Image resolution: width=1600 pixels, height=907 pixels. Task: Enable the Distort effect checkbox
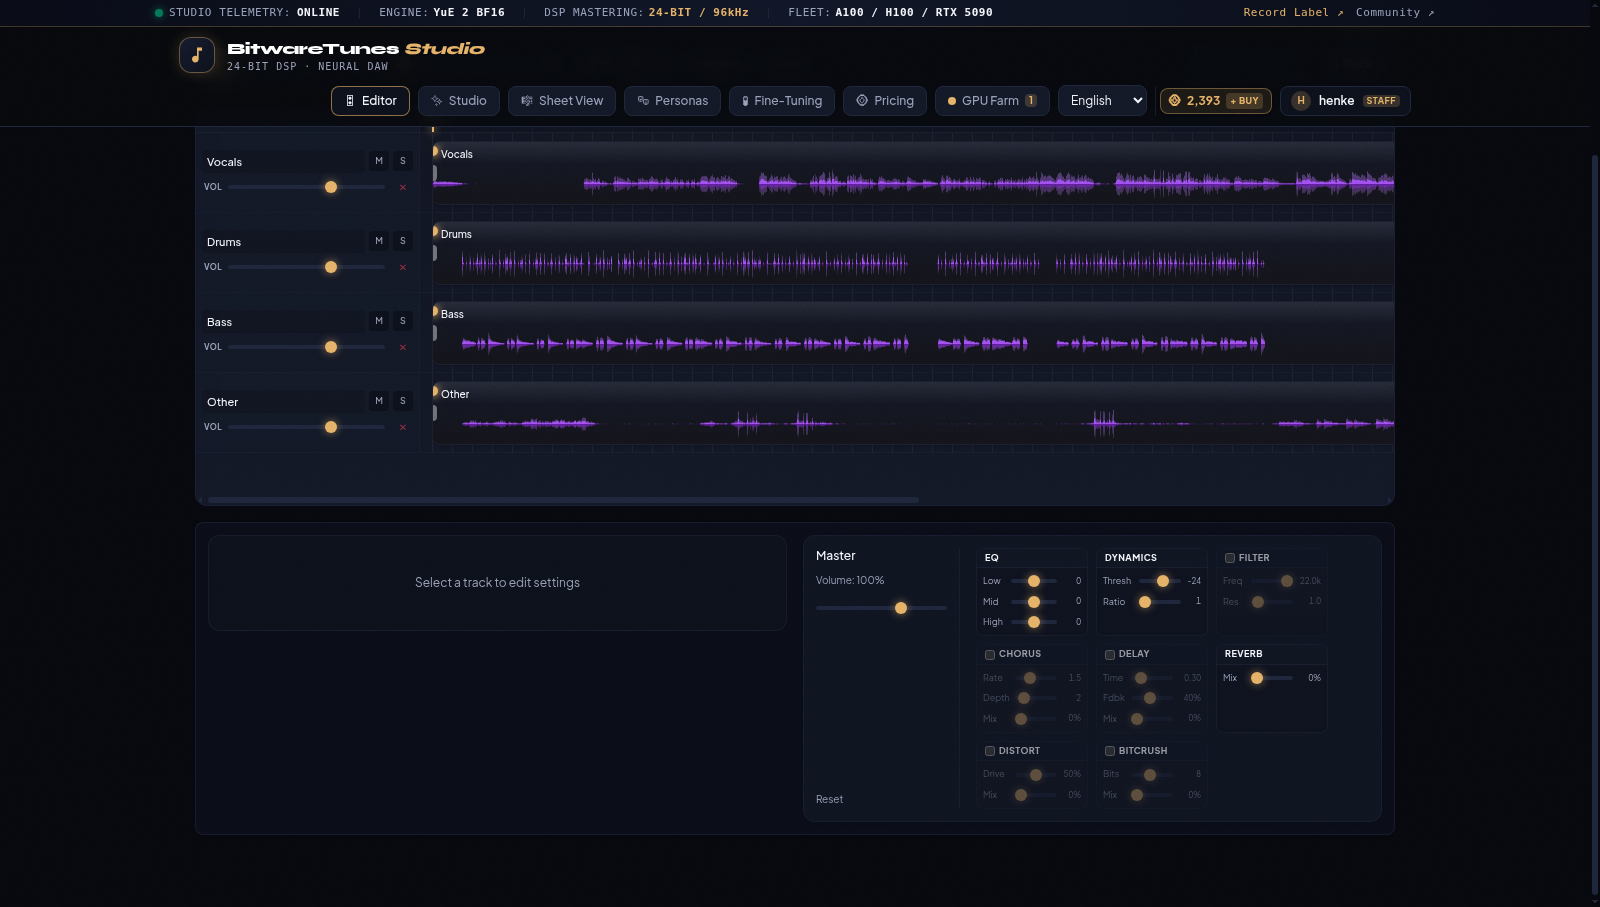990,751
